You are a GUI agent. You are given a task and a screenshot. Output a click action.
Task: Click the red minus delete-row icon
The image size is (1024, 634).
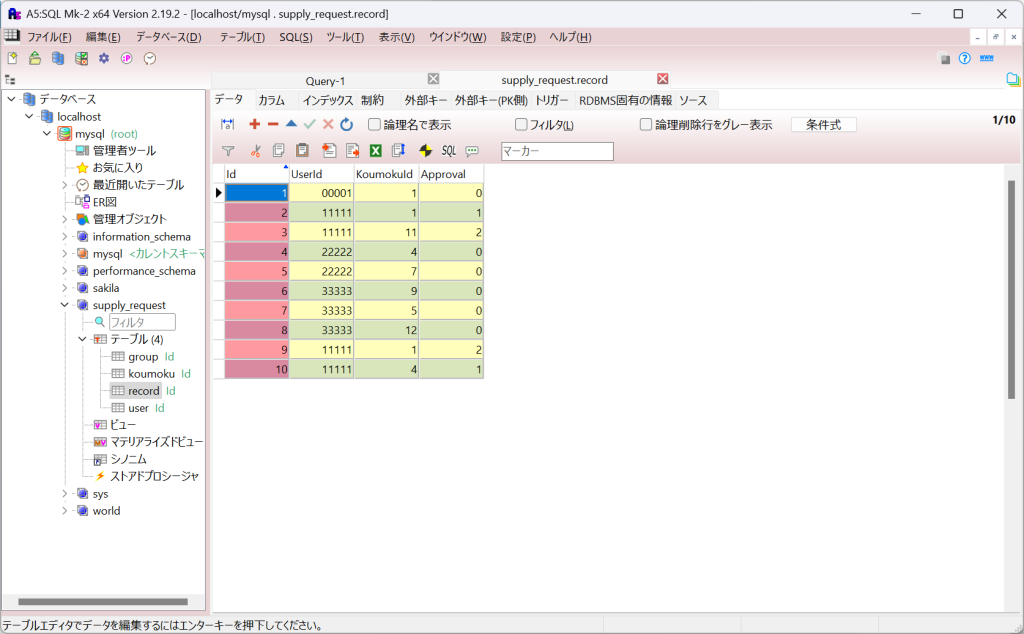point(273,124)
